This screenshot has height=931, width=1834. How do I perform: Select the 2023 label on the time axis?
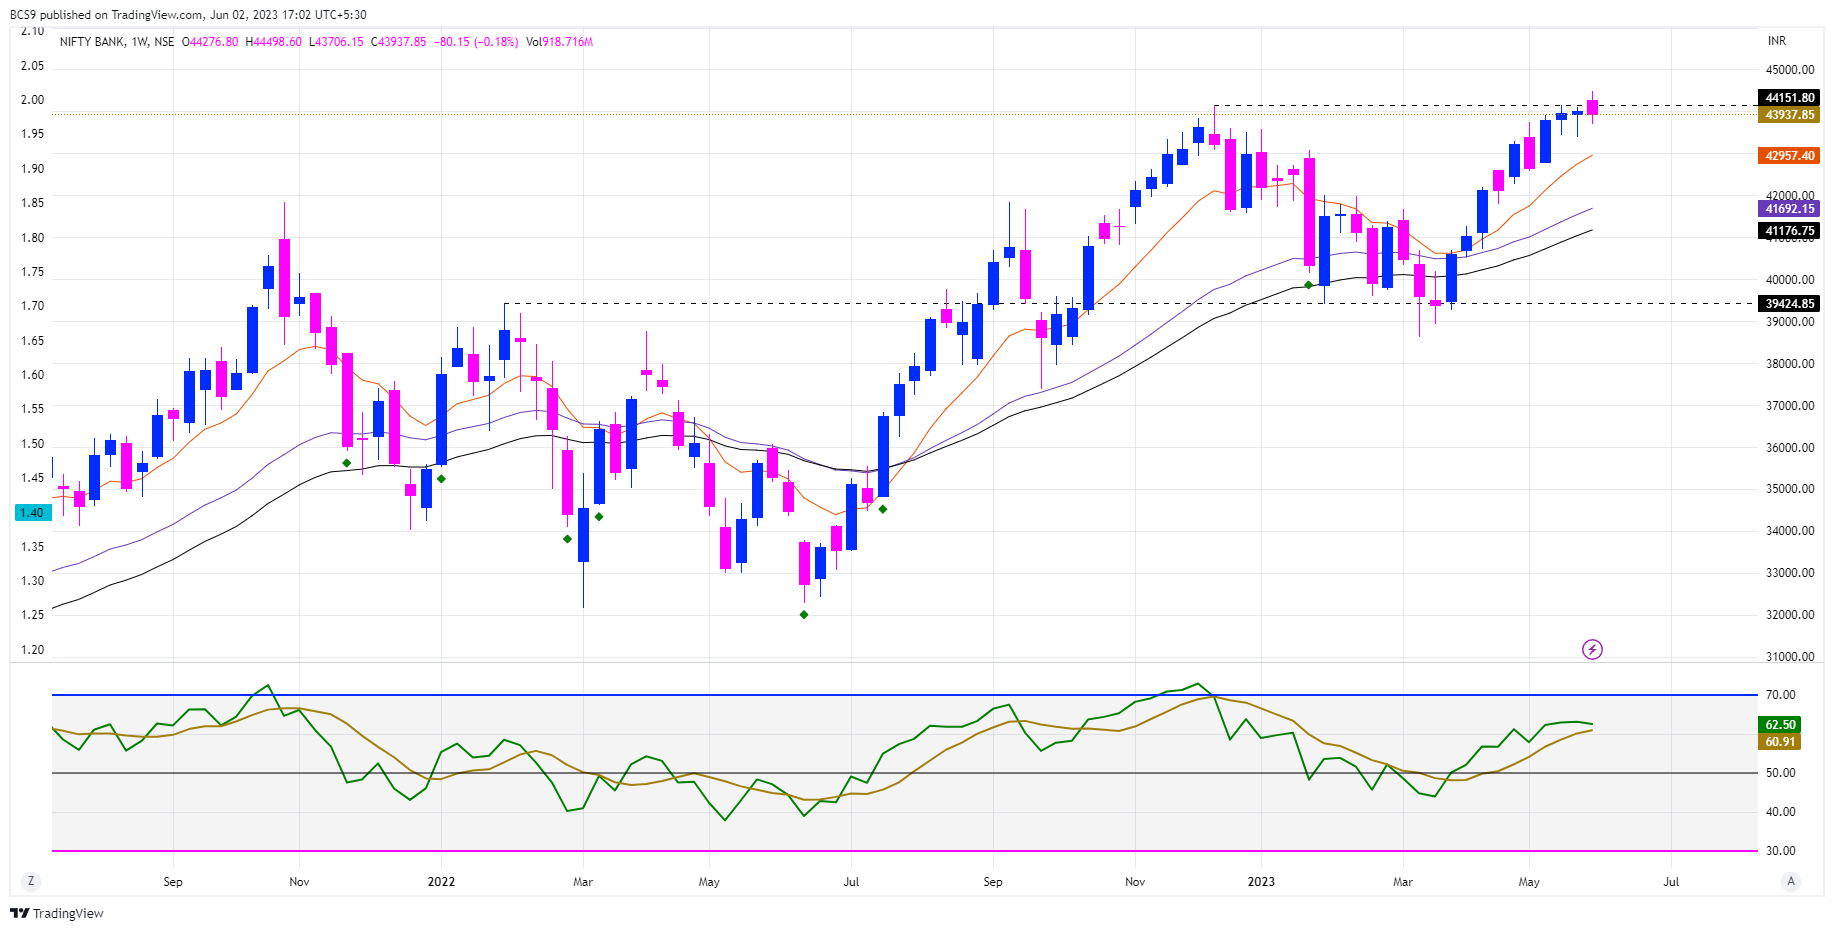[x=1260, y=882]
